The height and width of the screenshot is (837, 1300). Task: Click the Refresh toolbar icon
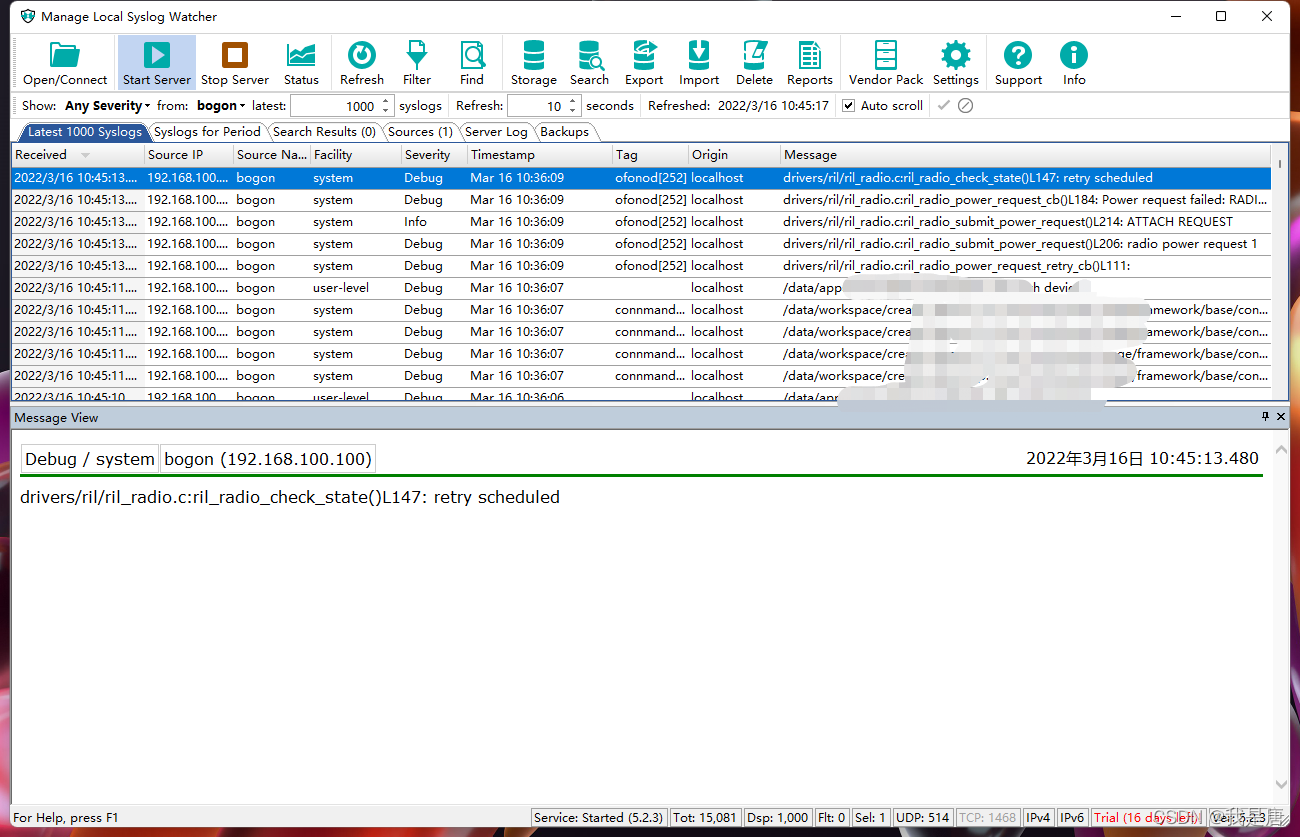click(x=361, y=61)
